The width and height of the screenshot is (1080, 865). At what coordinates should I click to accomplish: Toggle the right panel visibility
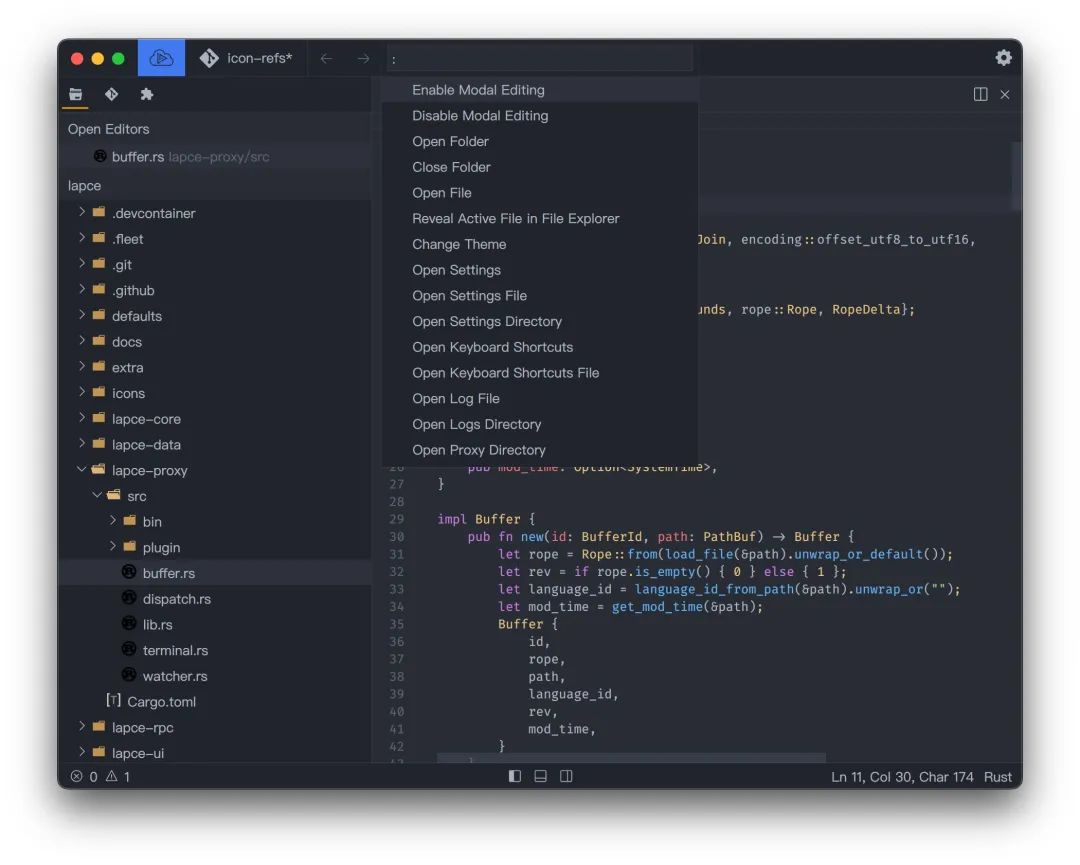tap(566, 775)
